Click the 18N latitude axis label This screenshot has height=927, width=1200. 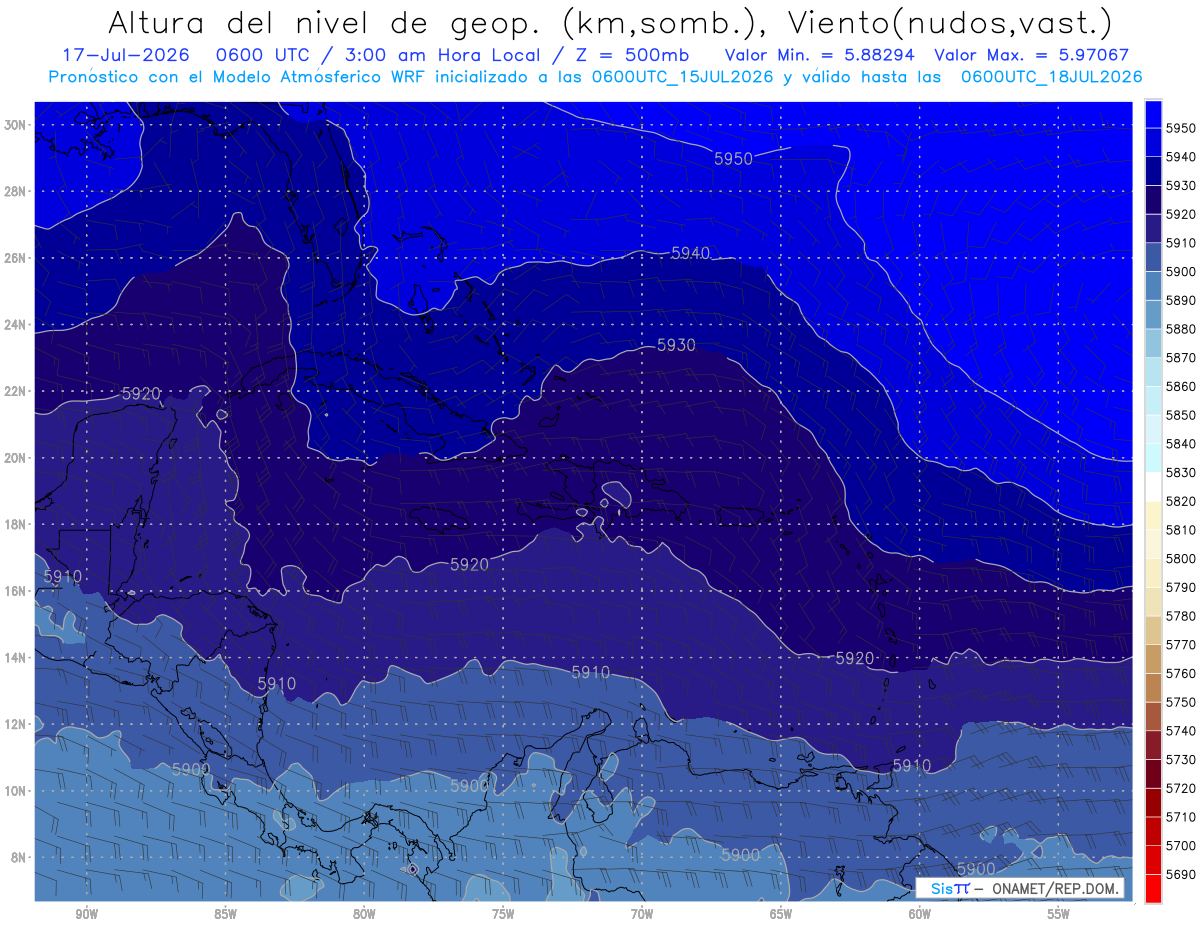tap(17, 525)
